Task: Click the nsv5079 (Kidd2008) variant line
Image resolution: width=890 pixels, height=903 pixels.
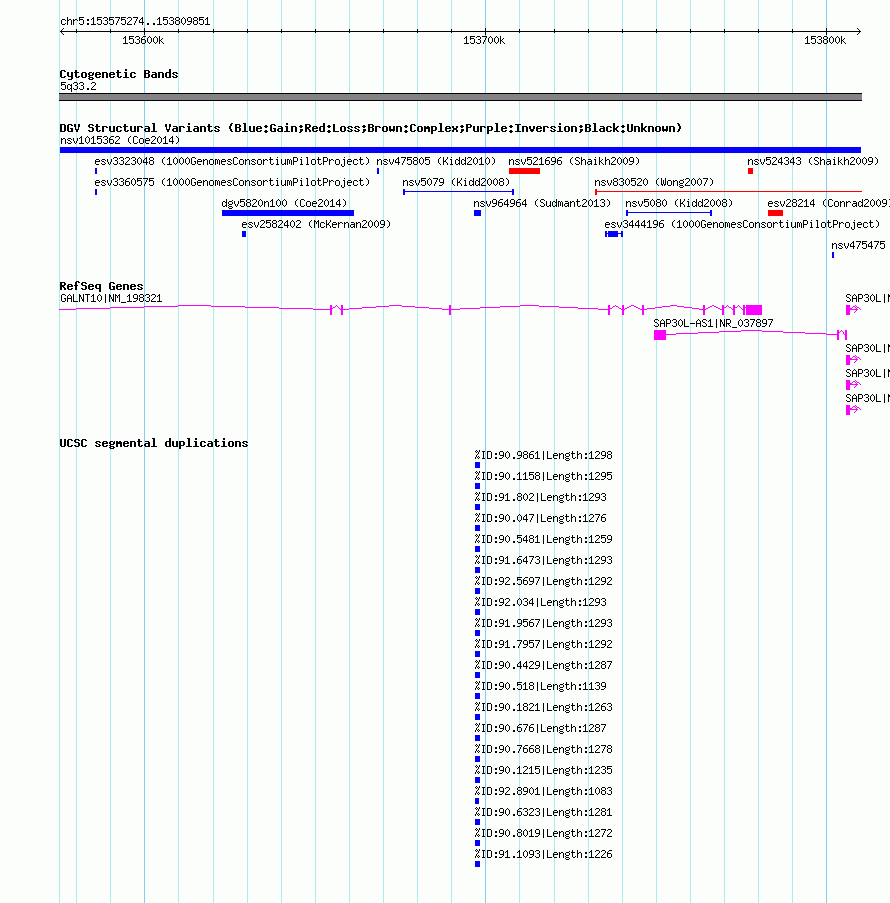Action: point(459,192)
